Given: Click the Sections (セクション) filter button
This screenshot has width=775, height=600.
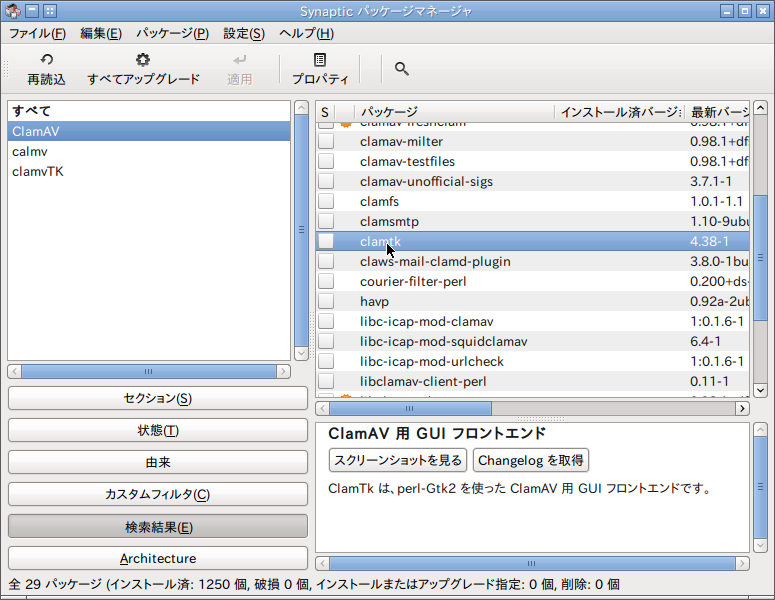Looking at the screenshot, I should pos(158,398).
